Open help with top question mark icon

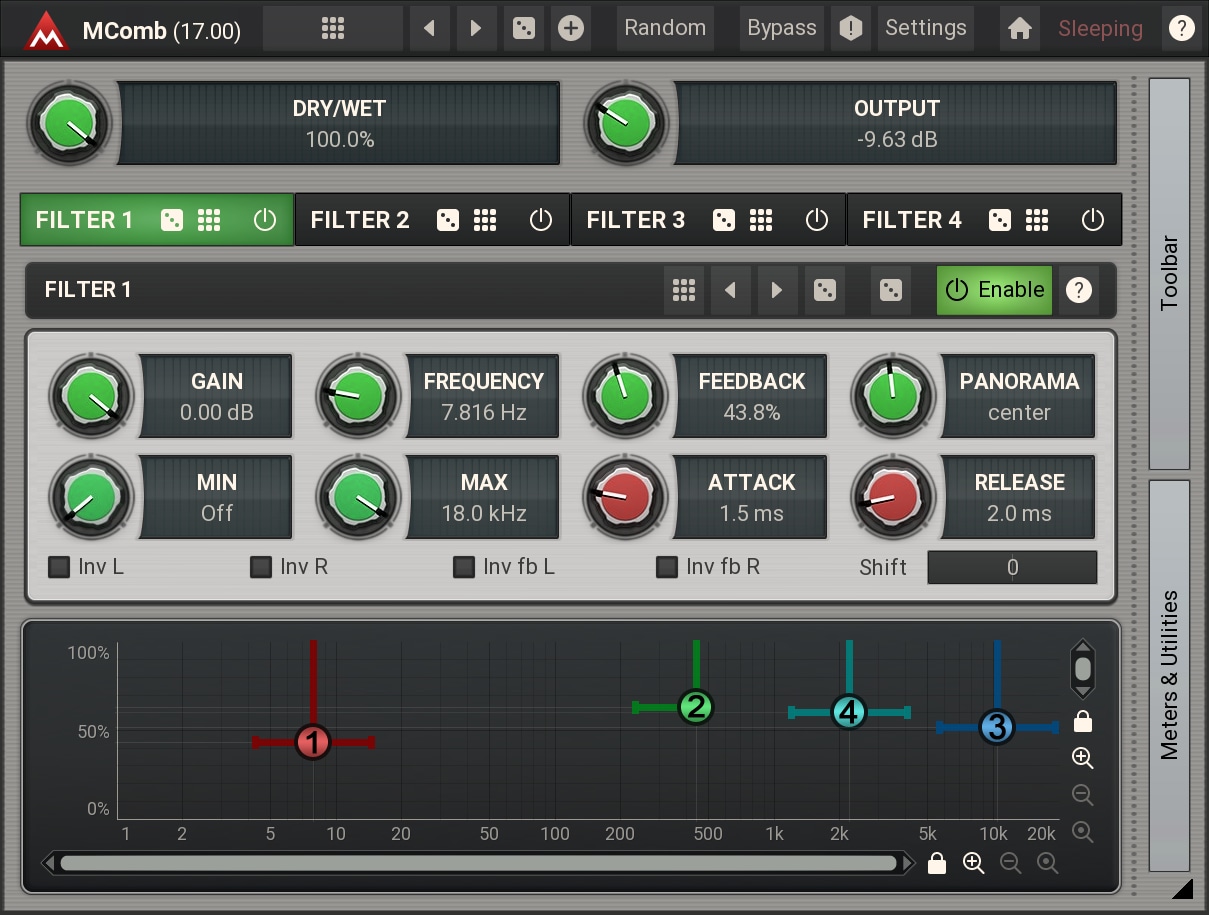click(x=1181, y=28)
